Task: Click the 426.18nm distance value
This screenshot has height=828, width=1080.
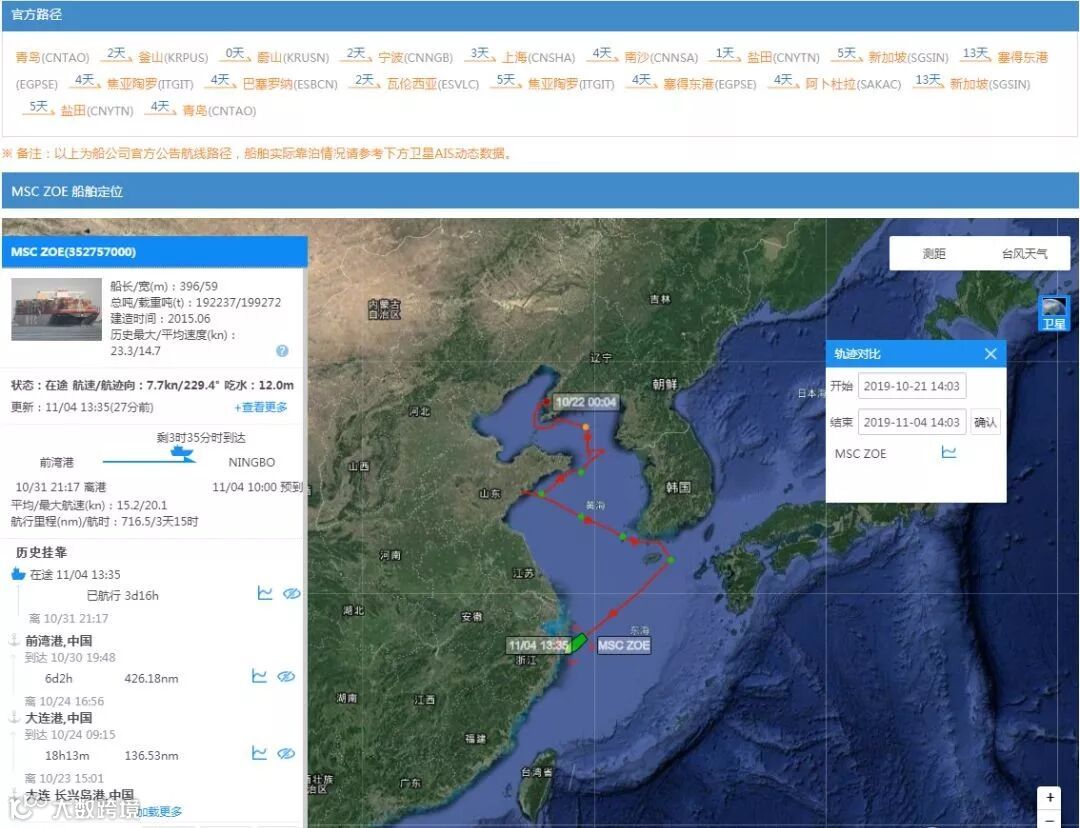Action: (x=151, y=679)
